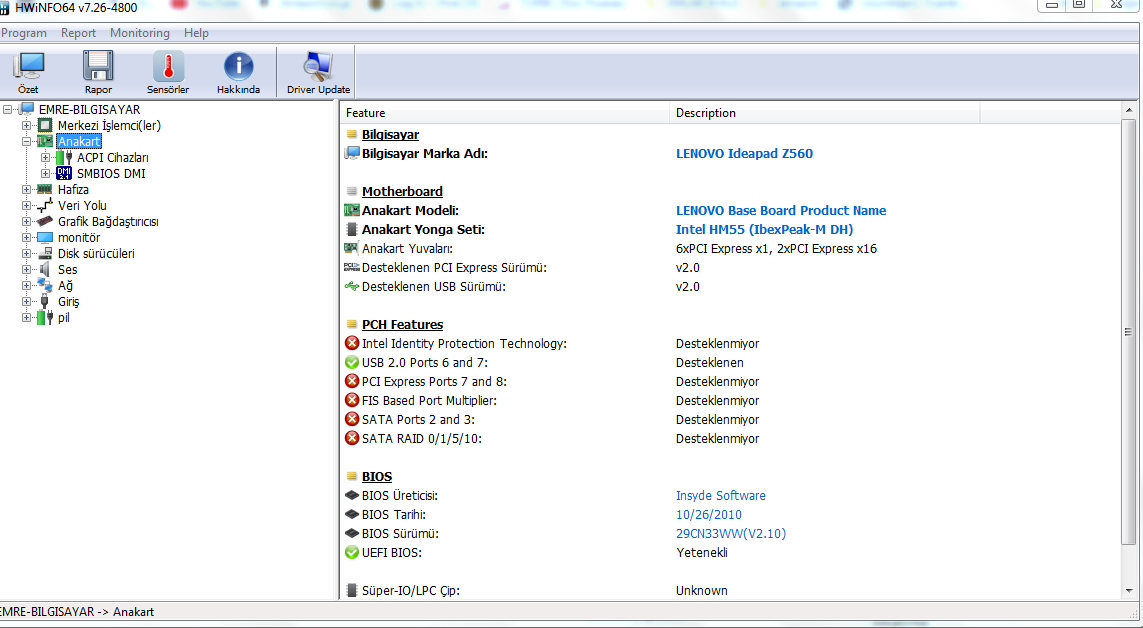Open the Monitoring menu
Viewport: 1143px width, 628px height.
tap(139, 33)
